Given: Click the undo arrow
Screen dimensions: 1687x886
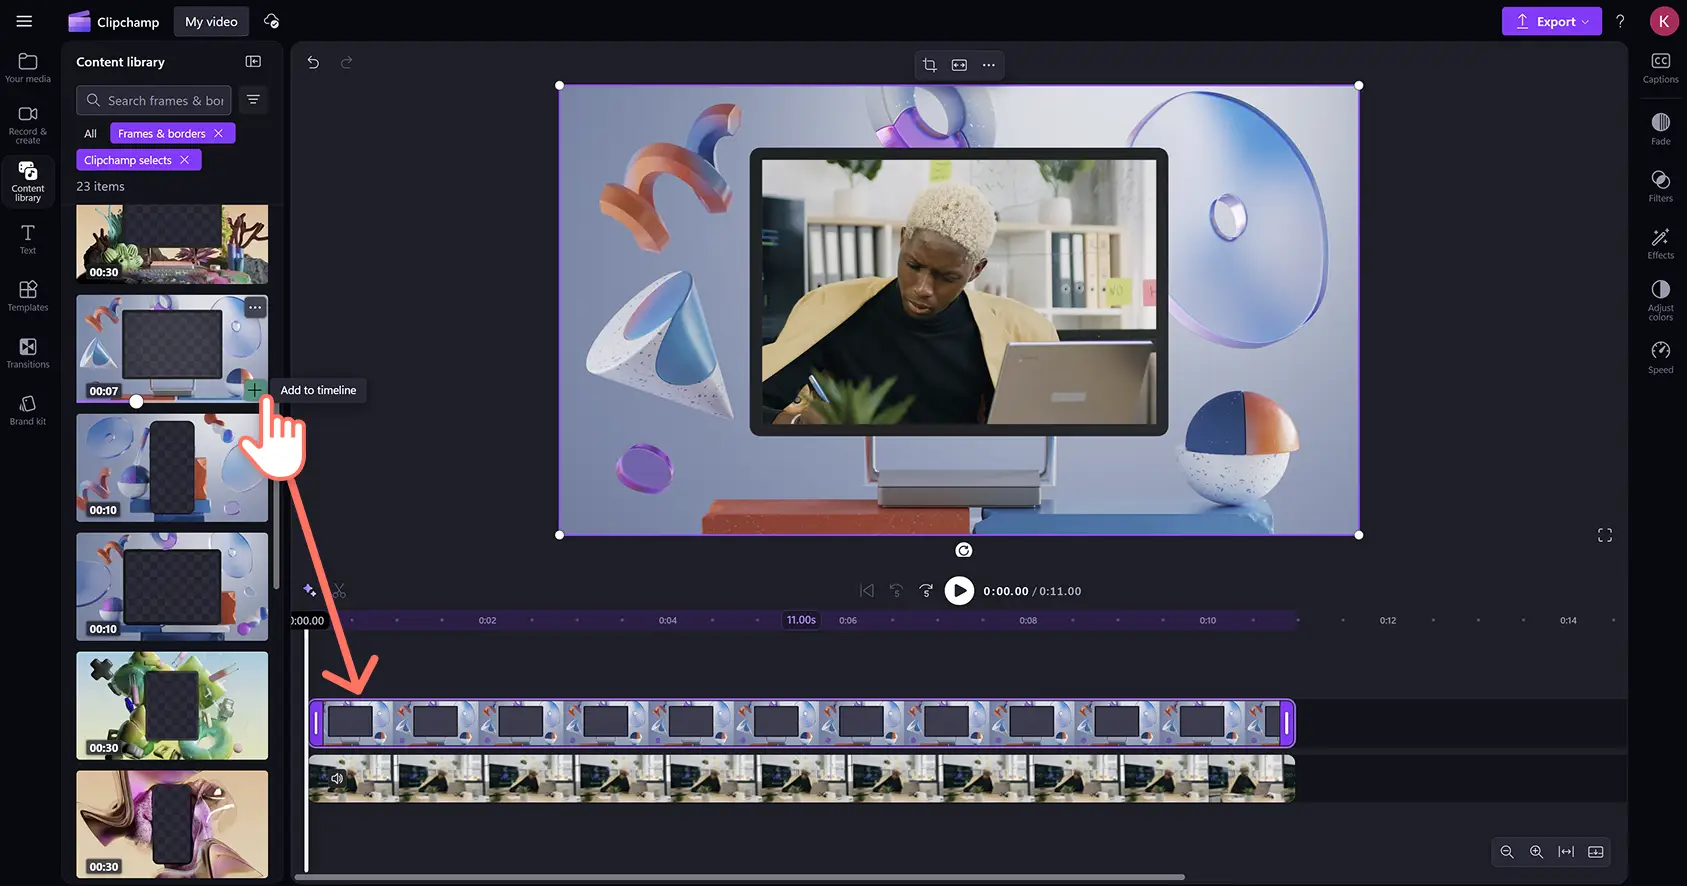Looking at the screenshot, I should (x=313, y=62).
